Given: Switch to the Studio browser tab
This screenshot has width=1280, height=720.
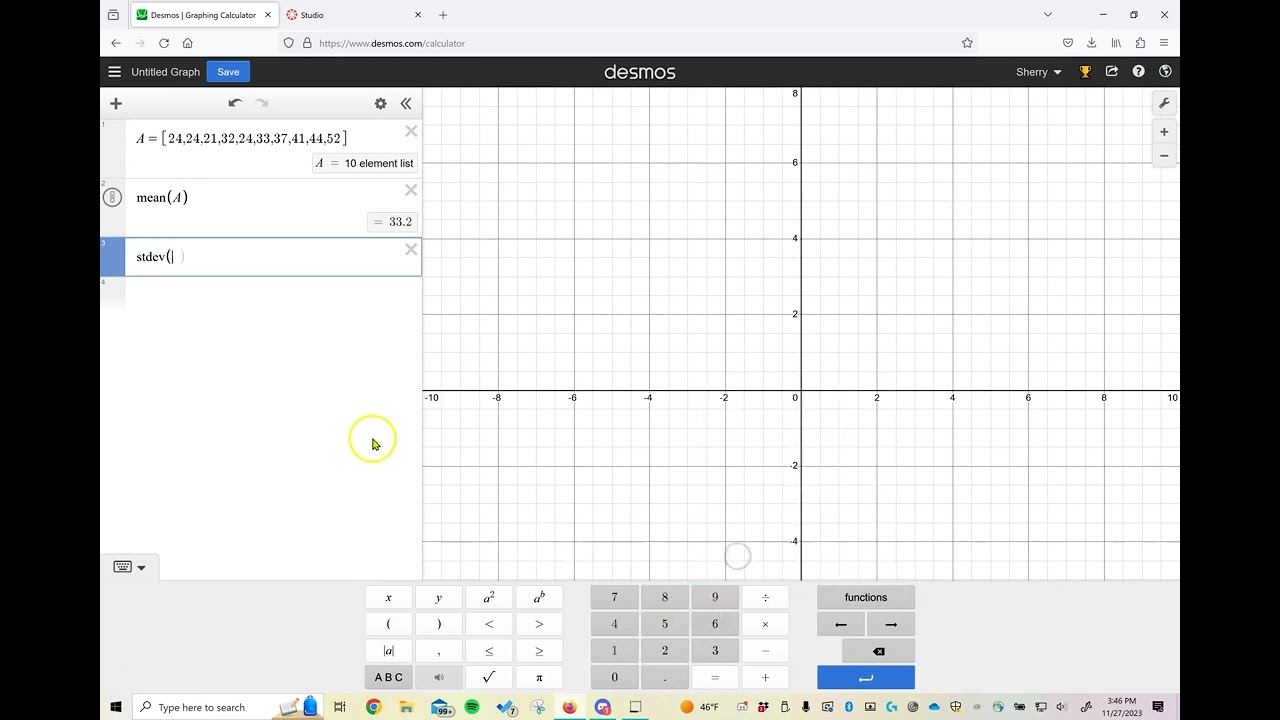Looking at the screenshot, I should coord(353,15).
